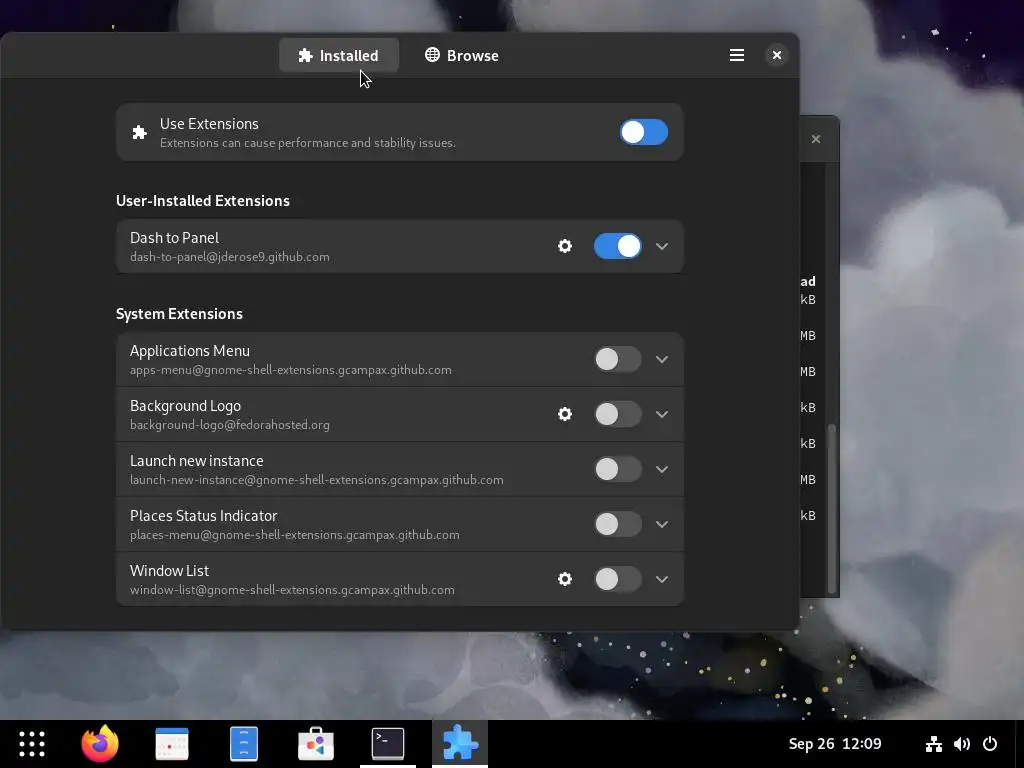1024x768 pixels.
Task: Enable Places Status Indicator extension
Action: [618, 524]
